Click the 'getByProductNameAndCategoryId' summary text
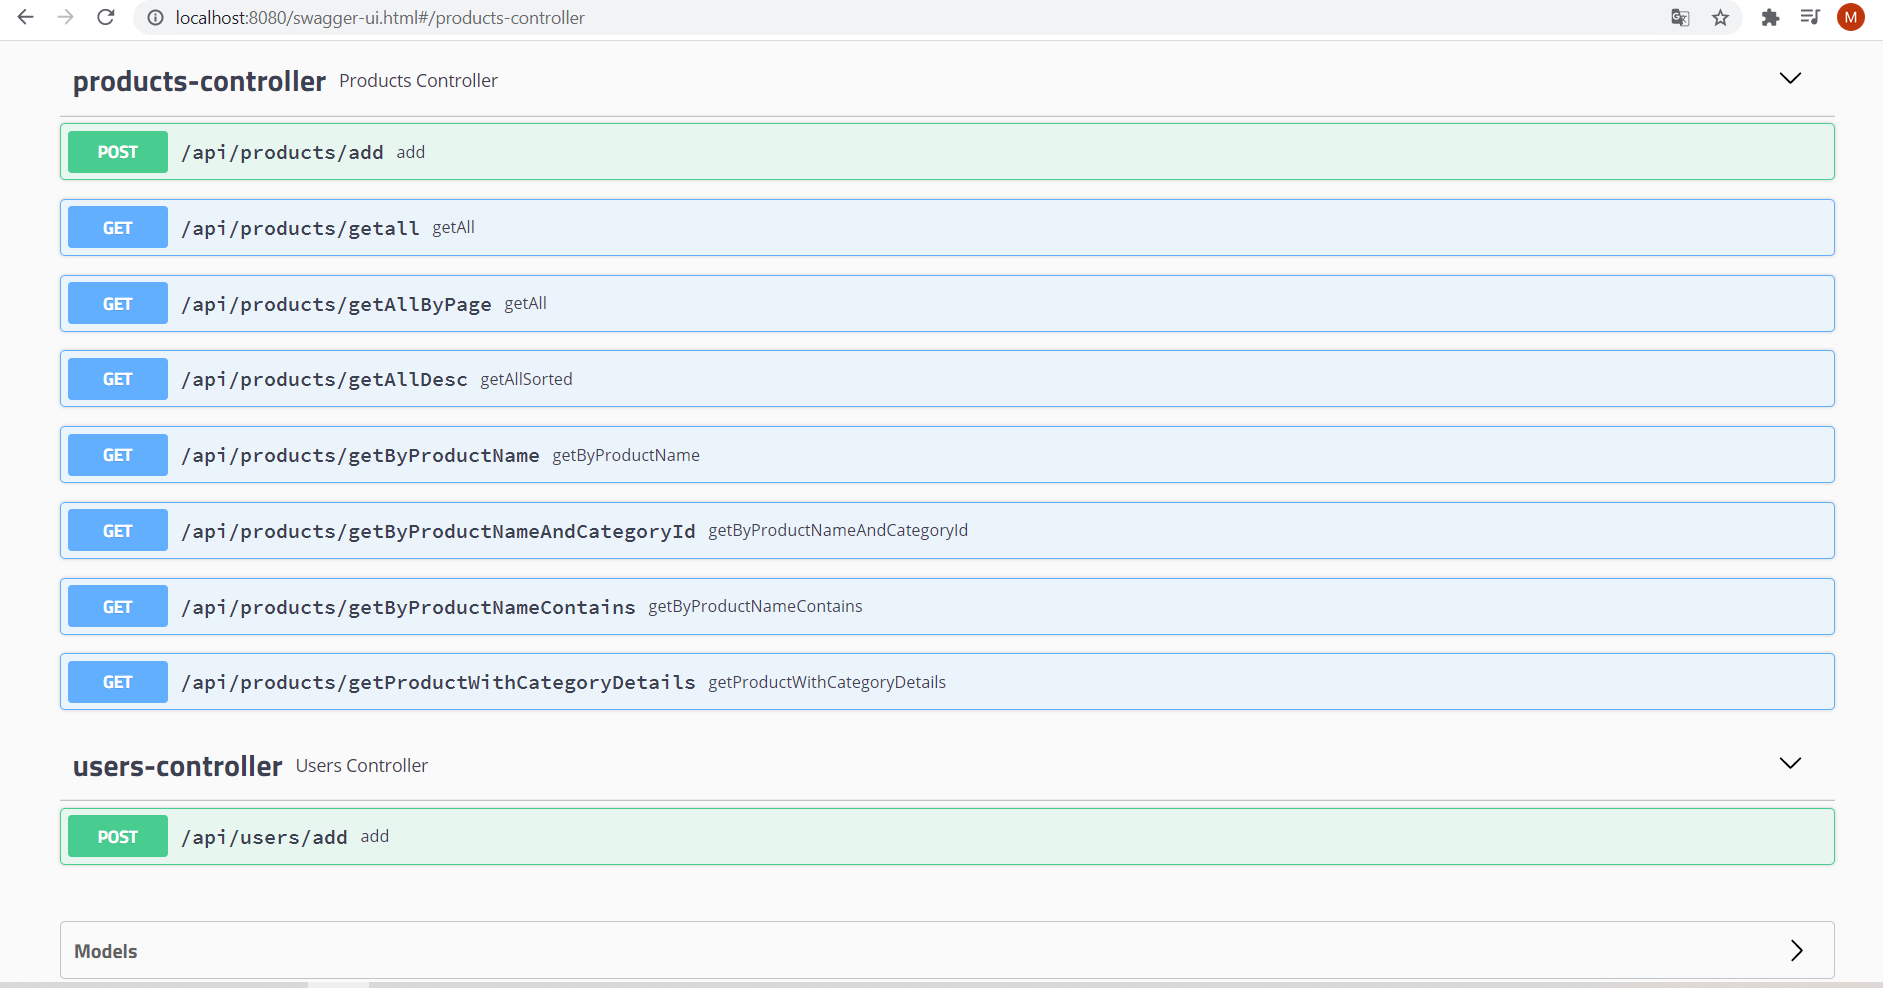 click(838, 530)
